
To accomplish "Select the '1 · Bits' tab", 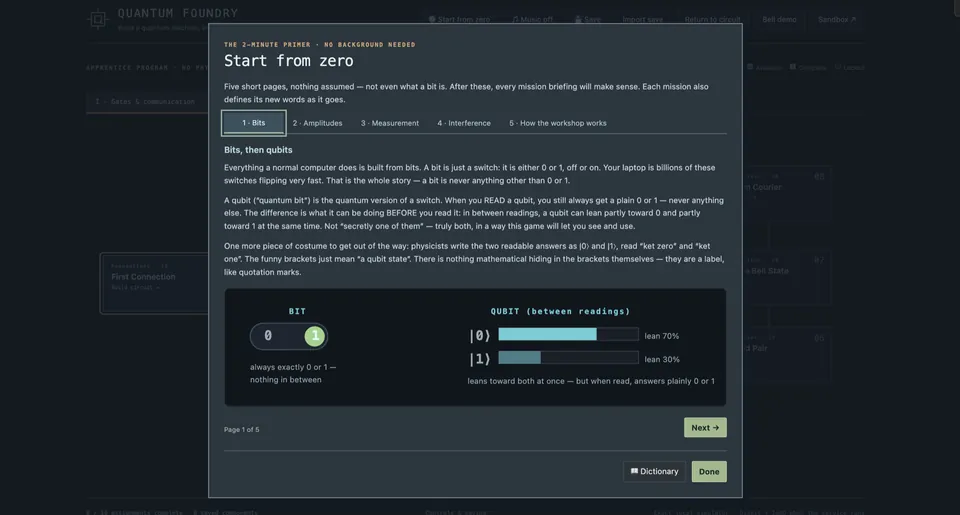I will pyautogui.click(x=253, y=122).
